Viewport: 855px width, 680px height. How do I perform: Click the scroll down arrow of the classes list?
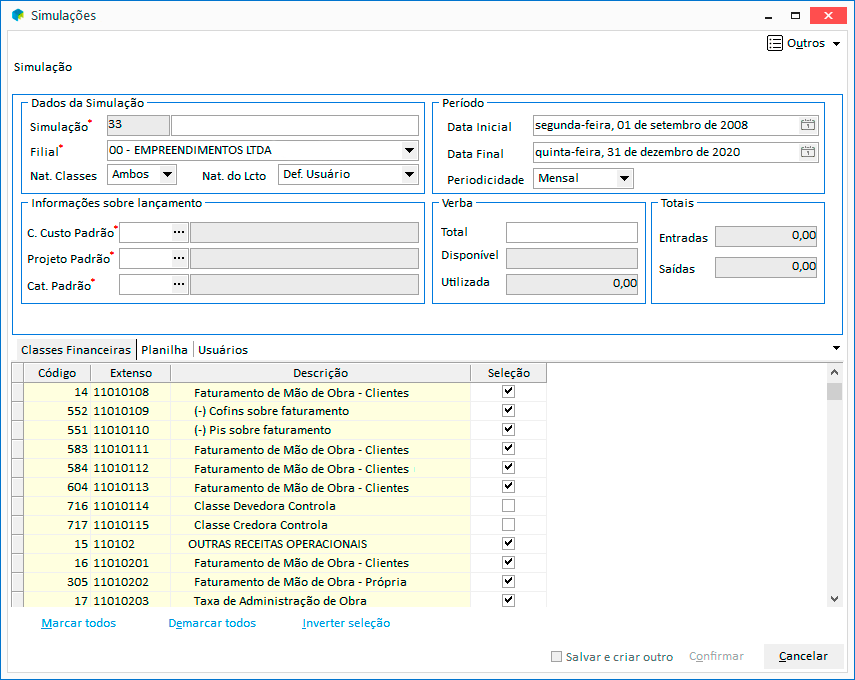(x=834, y=598)
